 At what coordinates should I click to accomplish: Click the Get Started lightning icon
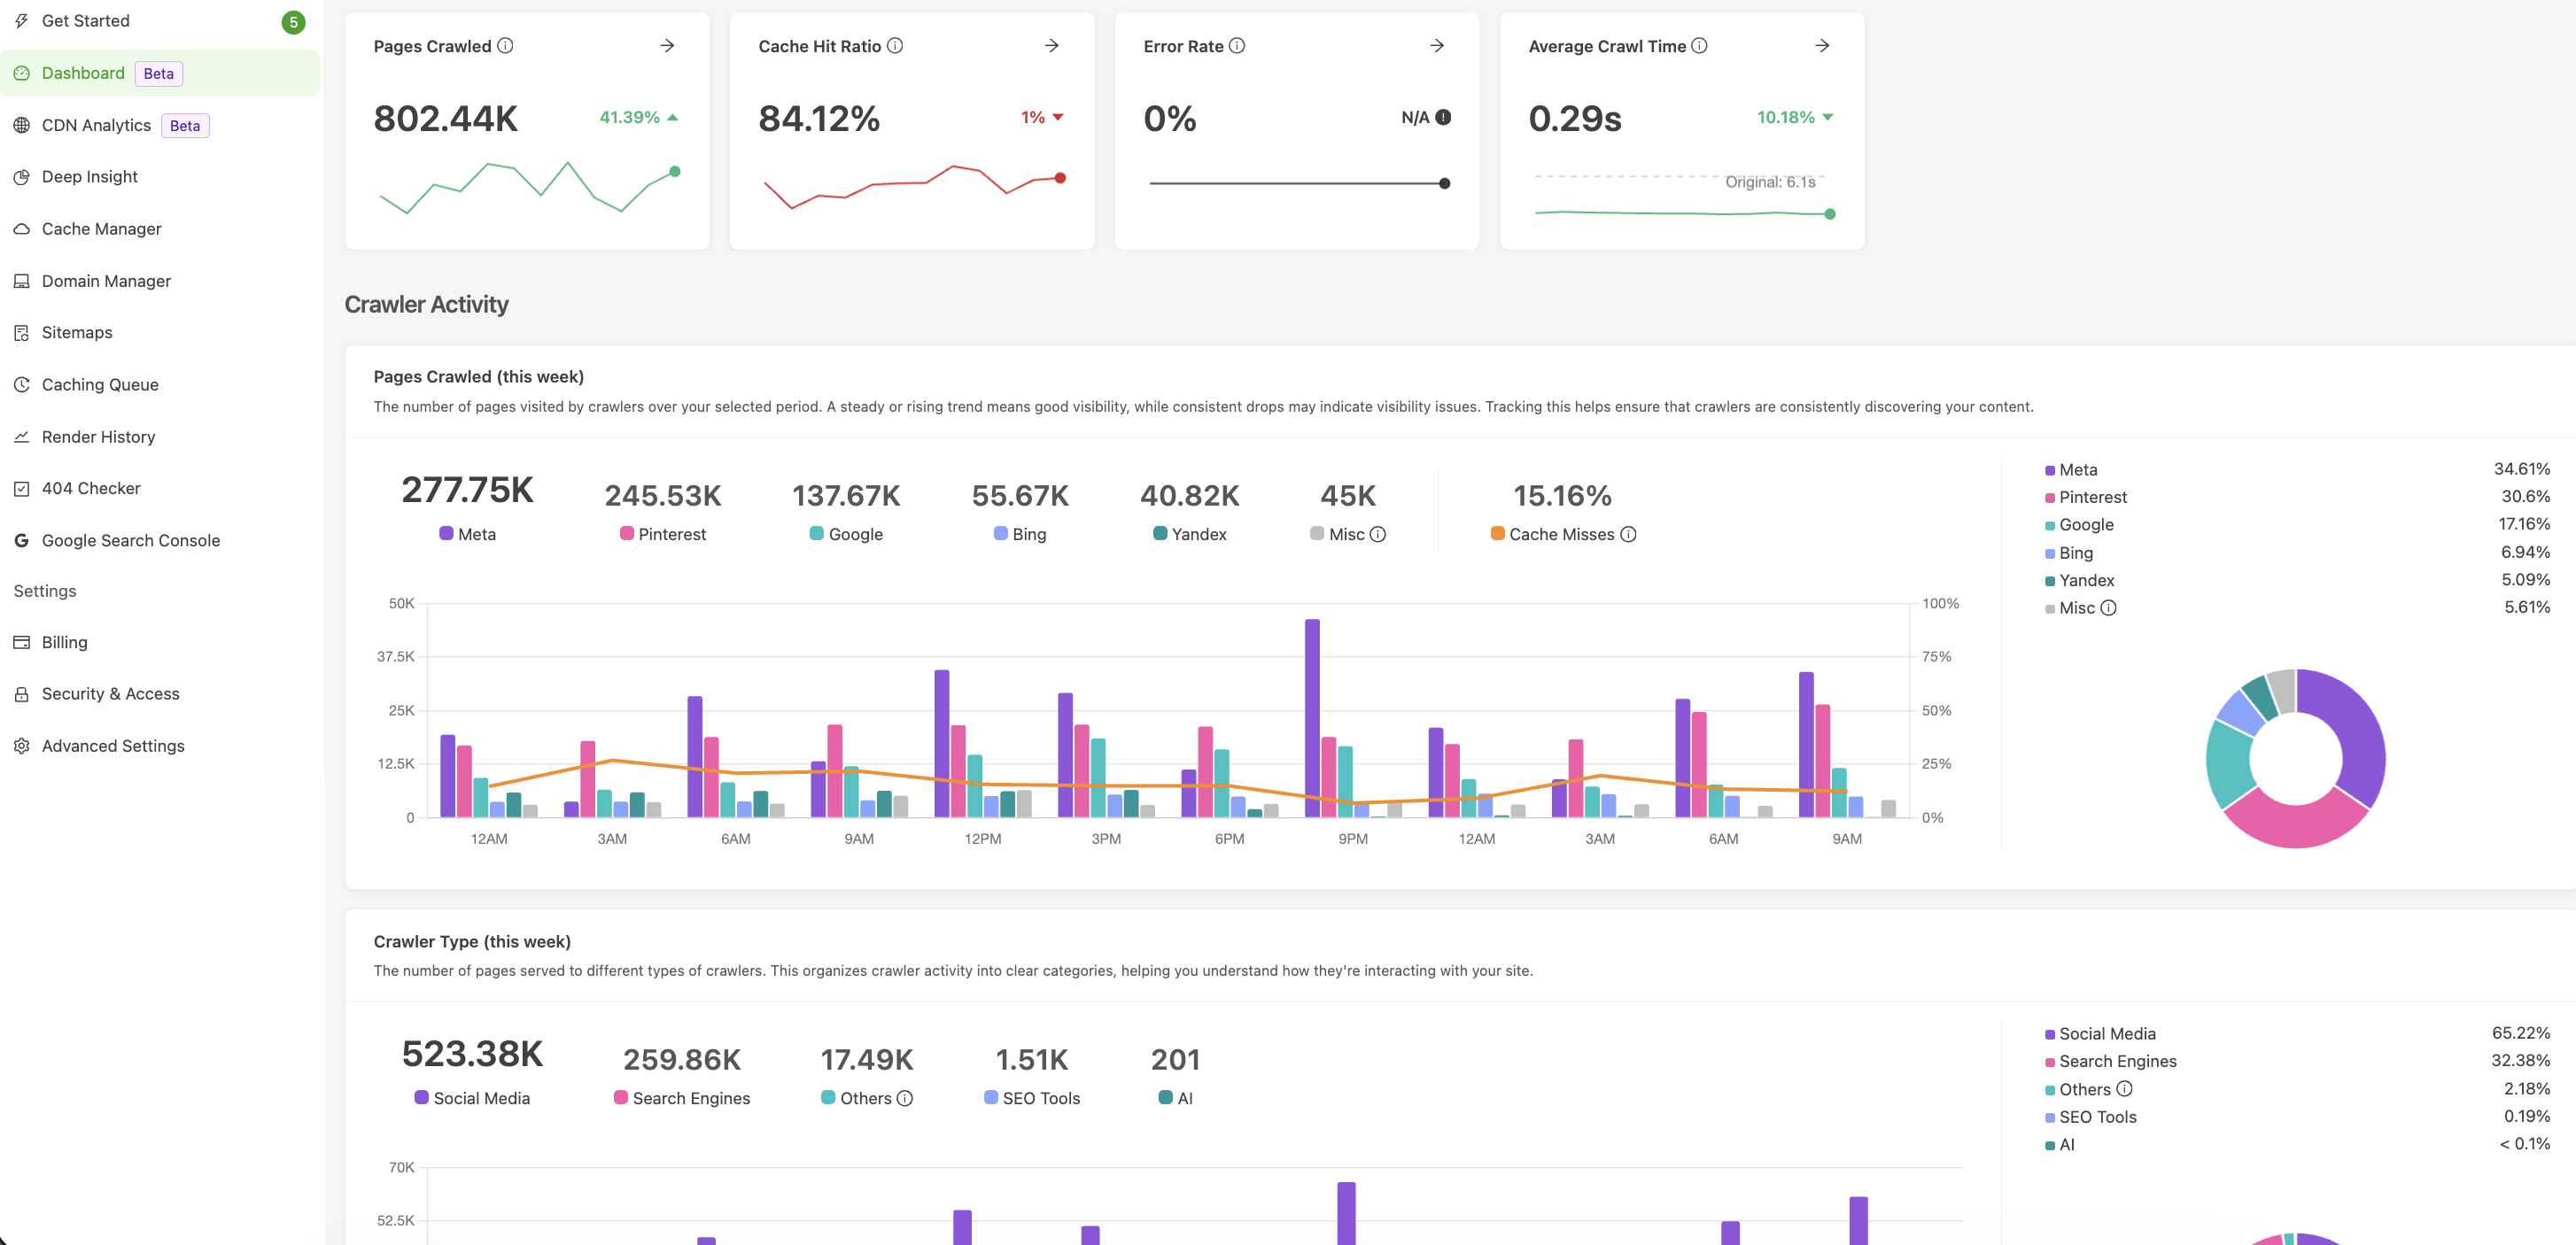21,21
